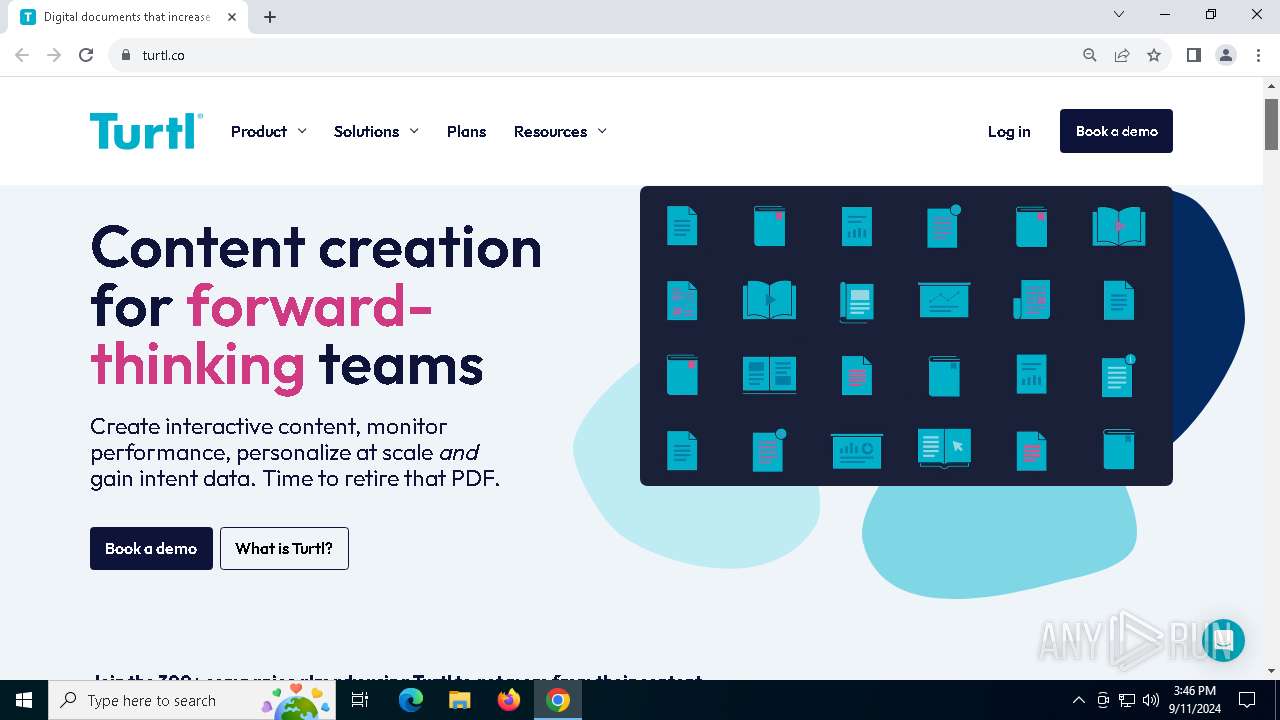
Task: Open the Plans page
Action: (466, 131)
